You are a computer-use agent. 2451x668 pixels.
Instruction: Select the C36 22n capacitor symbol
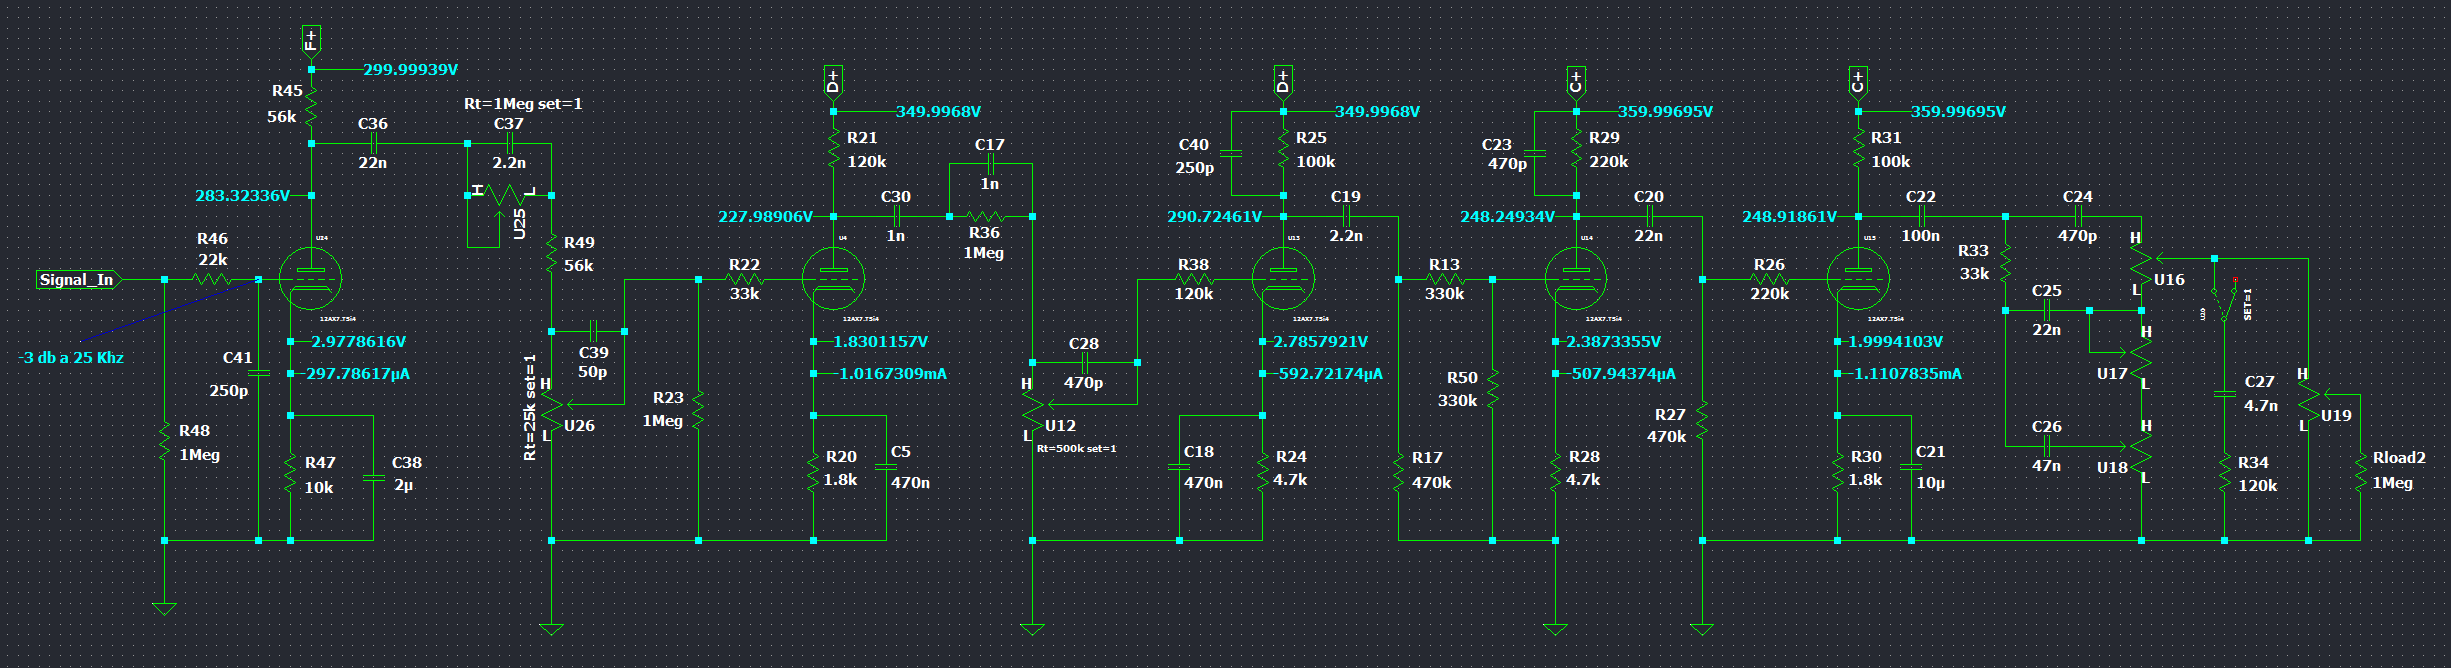[x=373, y=144]
